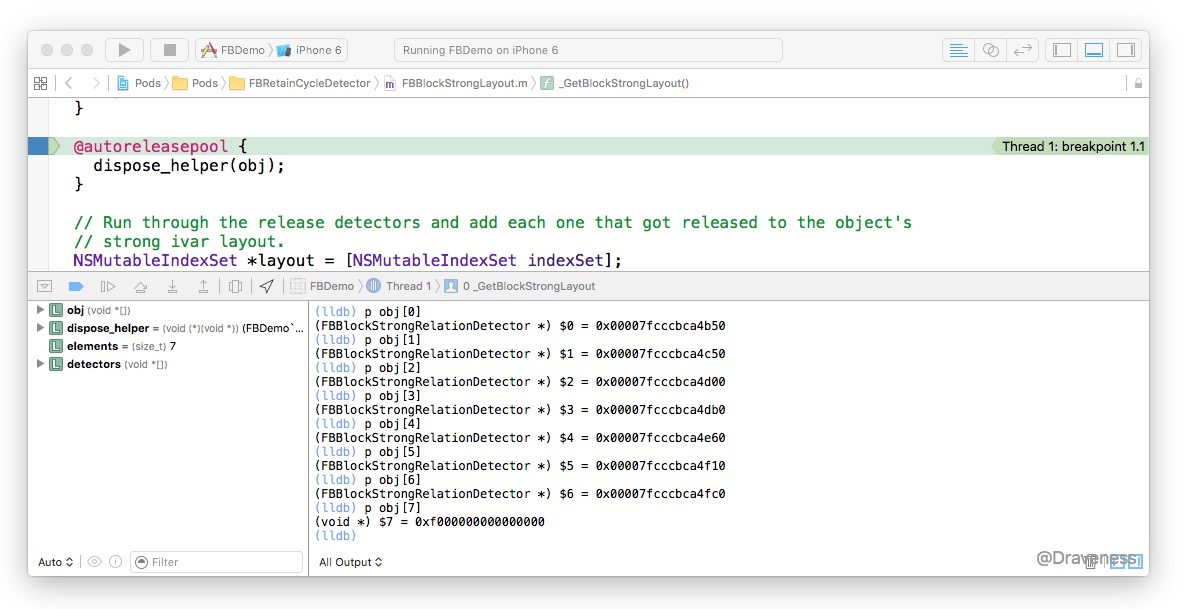Click the Step Into icon

coord(172,286)
